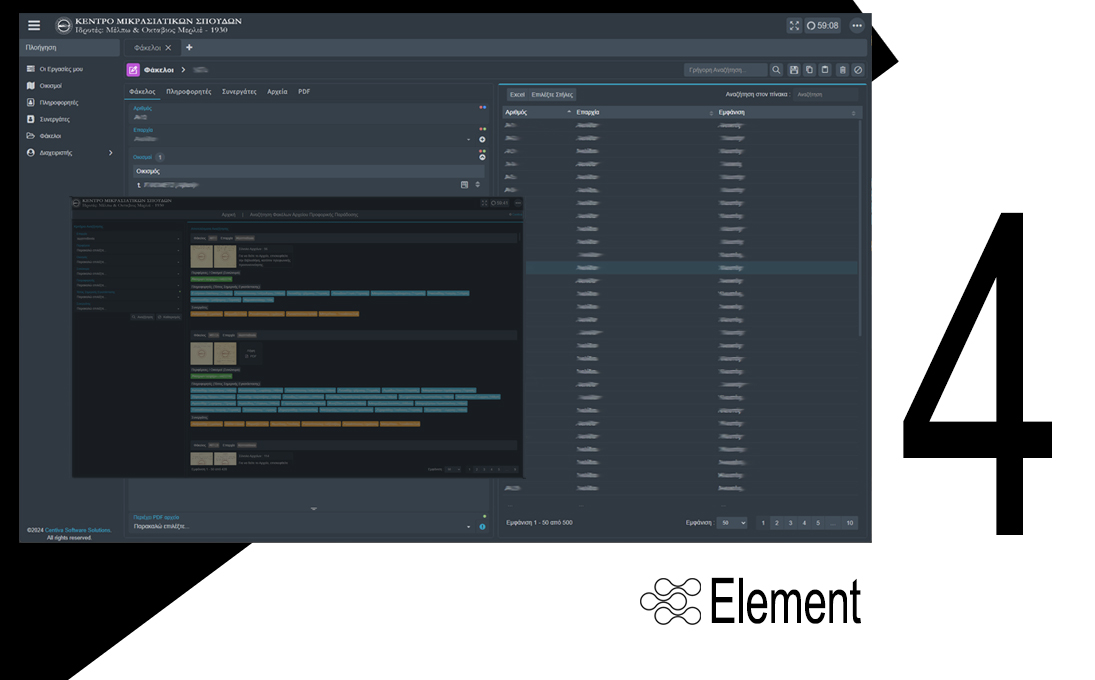The height and width of the screenshot is (680, 1095).
Task: Open the hamburger navigation menu
Action: click(34, 25)
